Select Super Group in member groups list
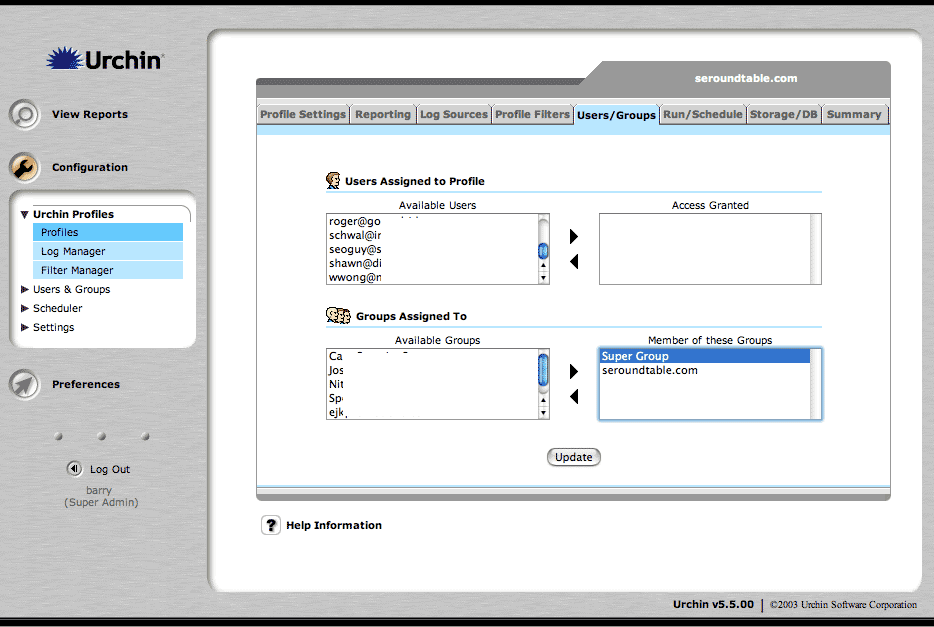 [x=705, y=356]
